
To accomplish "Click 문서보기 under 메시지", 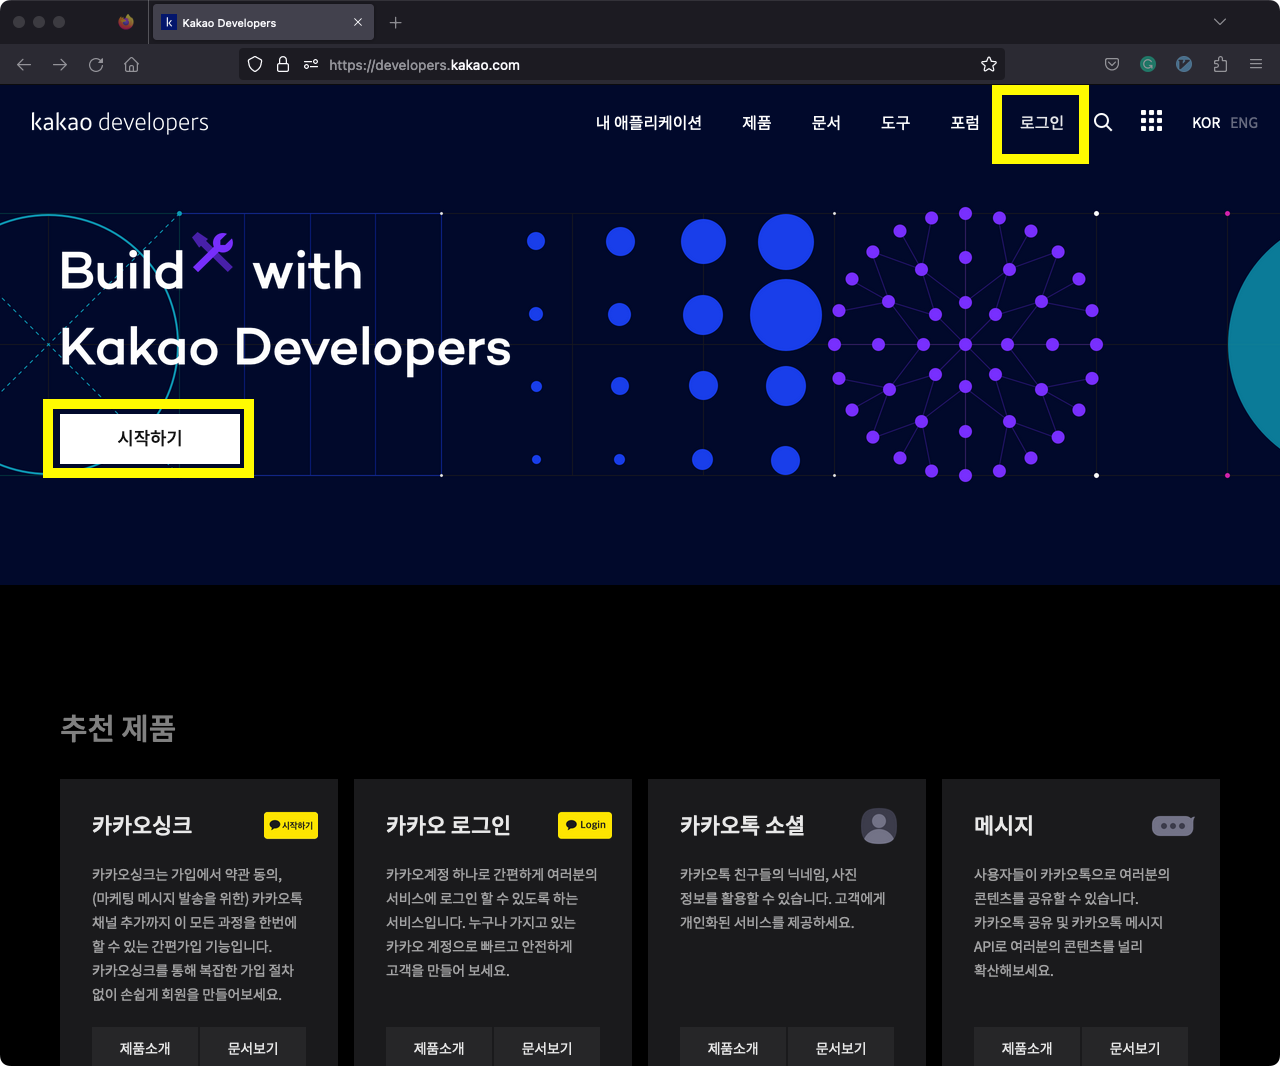I will point(1135,1047).
